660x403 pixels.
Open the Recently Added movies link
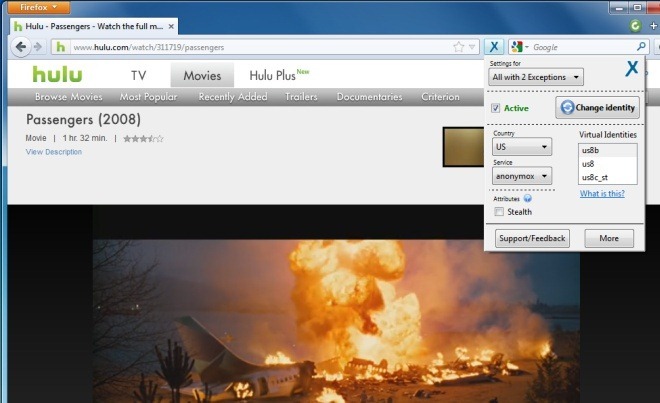click(x=233, y=97)
